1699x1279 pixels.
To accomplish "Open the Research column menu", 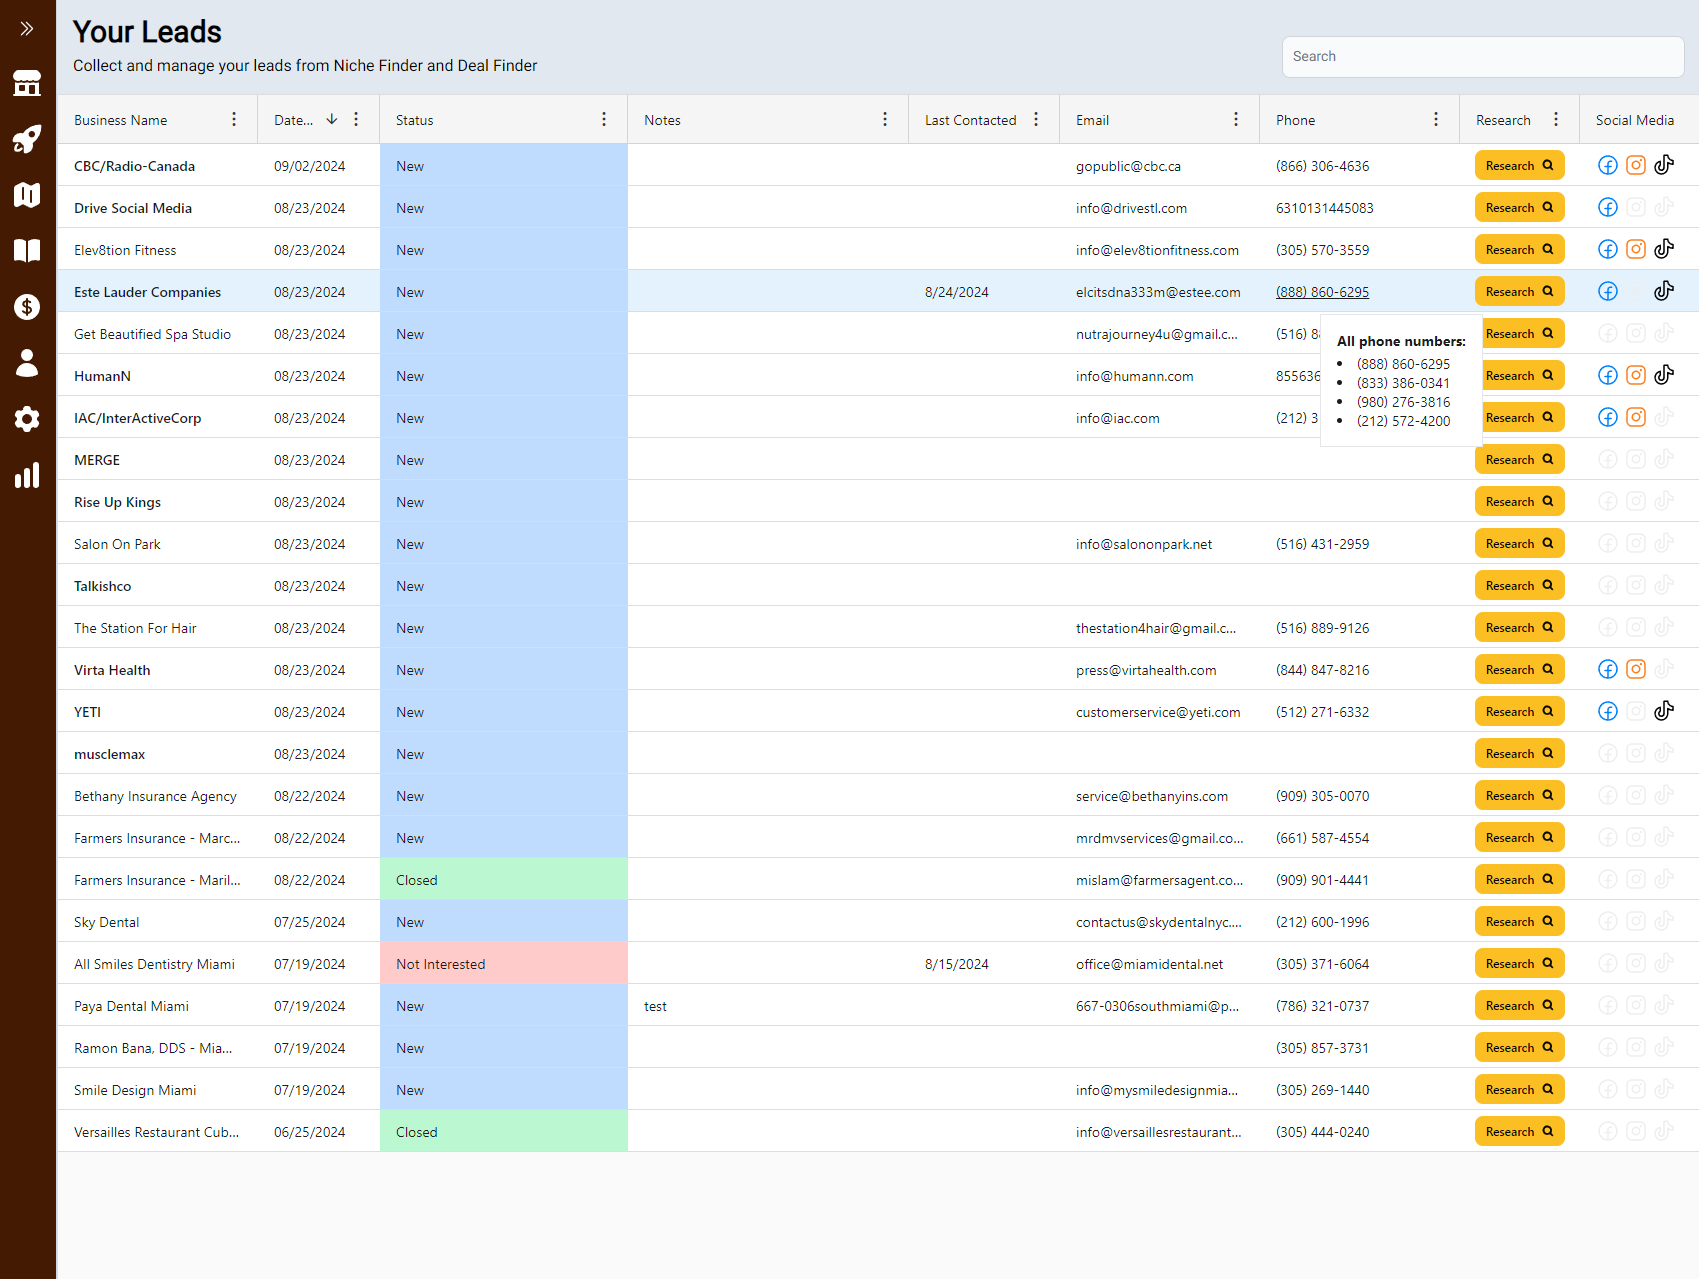I will click(1556, 119).
